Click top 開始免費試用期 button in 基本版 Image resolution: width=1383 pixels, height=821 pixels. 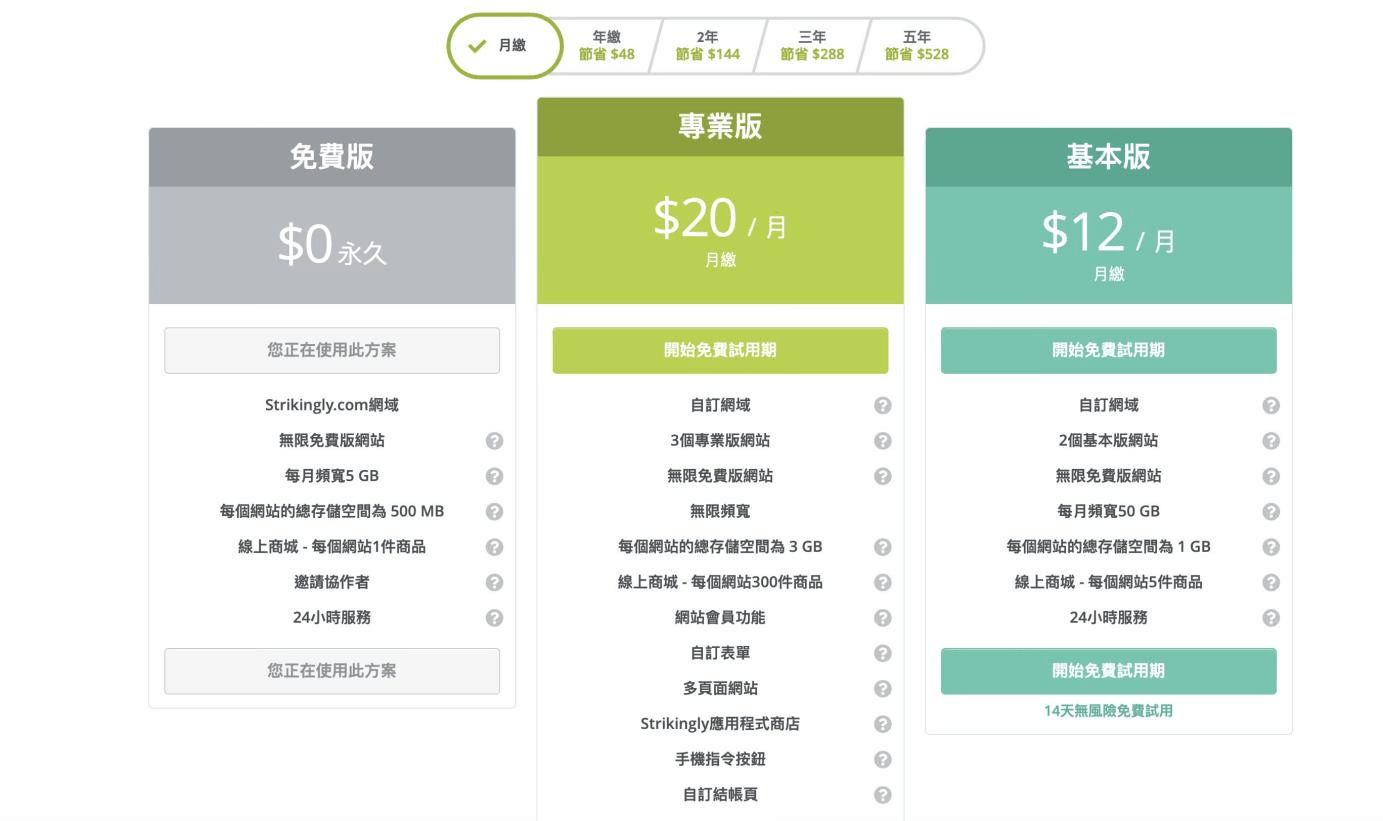(1108, 350)
